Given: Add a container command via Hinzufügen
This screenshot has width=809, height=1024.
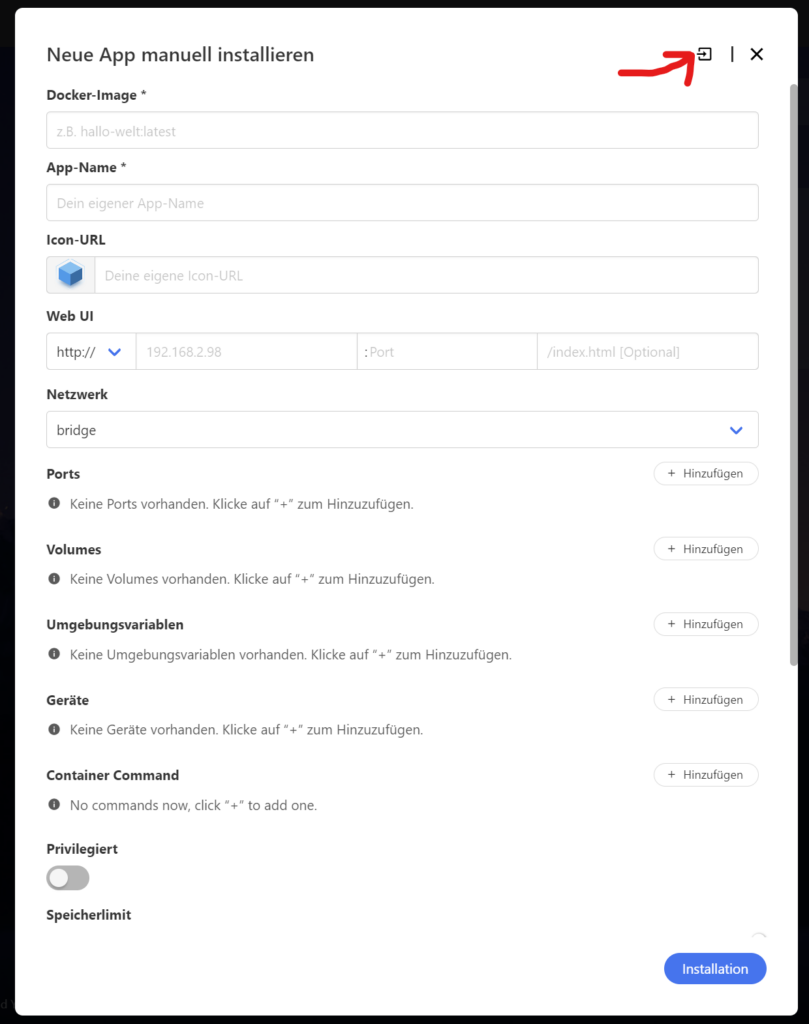Looking at the screenshot, I should (706, 775).
